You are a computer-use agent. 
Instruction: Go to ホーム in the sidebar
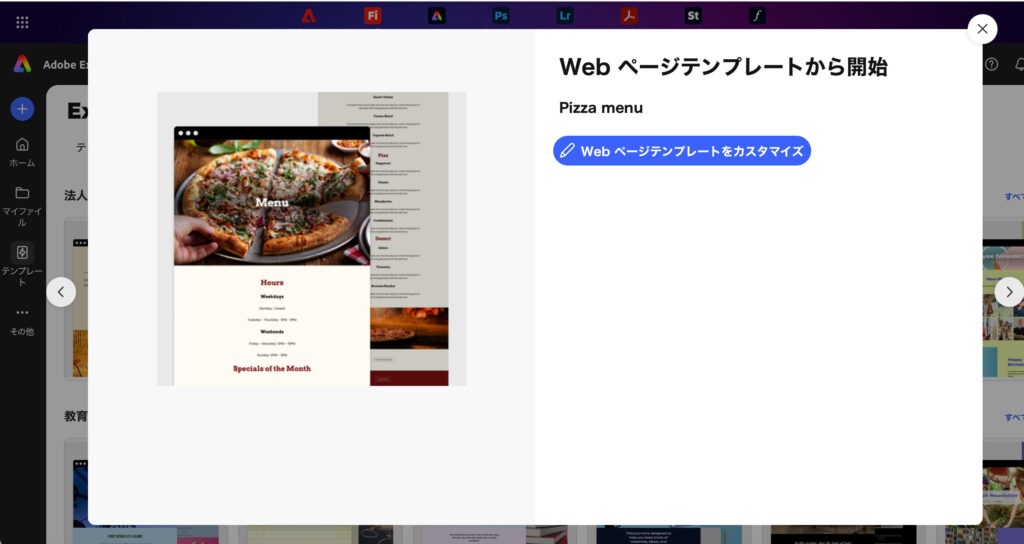pyautogui.click(x=22, y=151)
